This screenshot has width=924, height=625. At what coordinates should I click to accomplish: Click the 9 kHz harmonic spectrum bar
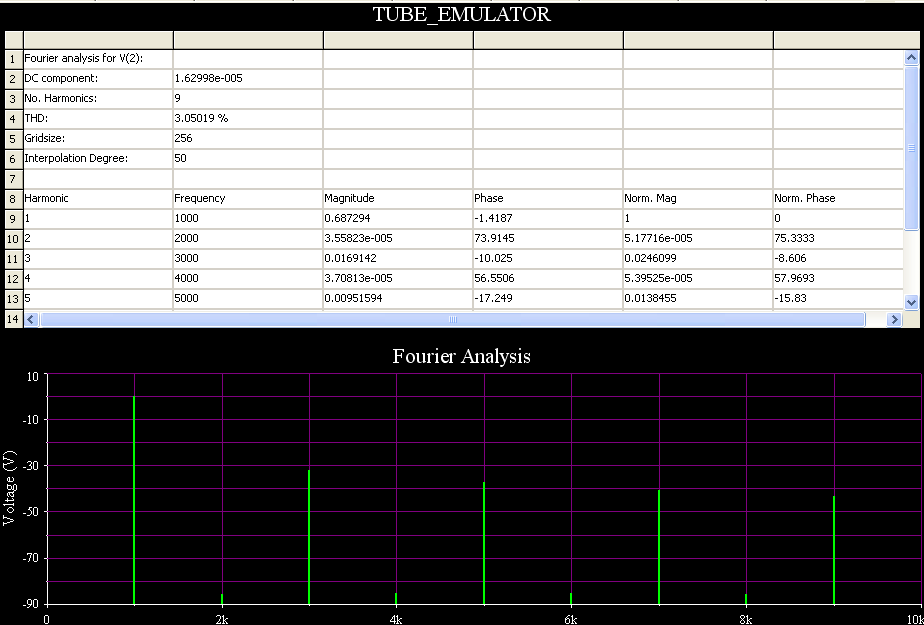834,550
